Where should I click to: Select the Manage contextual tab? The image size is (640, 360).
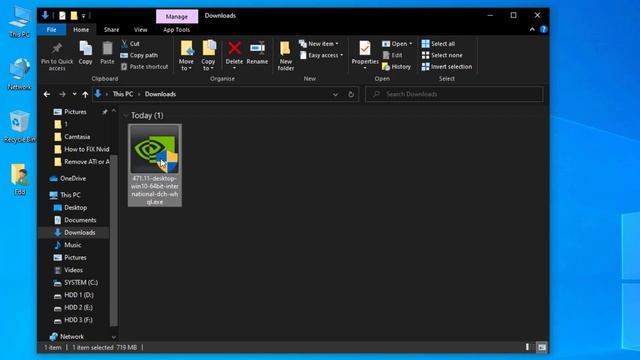177,16
